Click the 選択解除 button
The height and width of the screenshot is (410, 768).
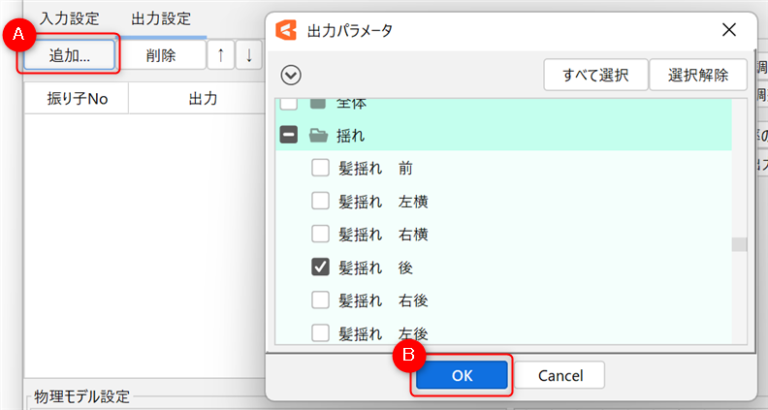pos(698,74)
